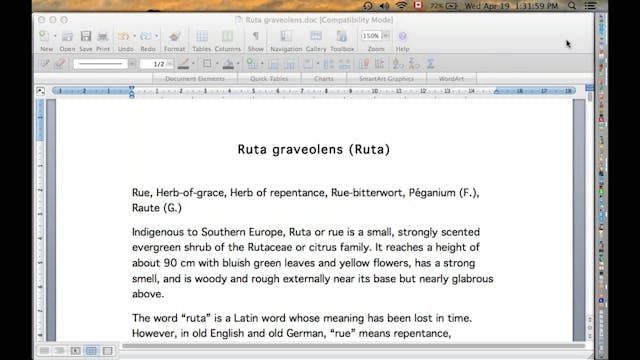Screen dimensions: 640x360
Task: Expand the Shading color dropdown arrow
Action: pos(238,64)
